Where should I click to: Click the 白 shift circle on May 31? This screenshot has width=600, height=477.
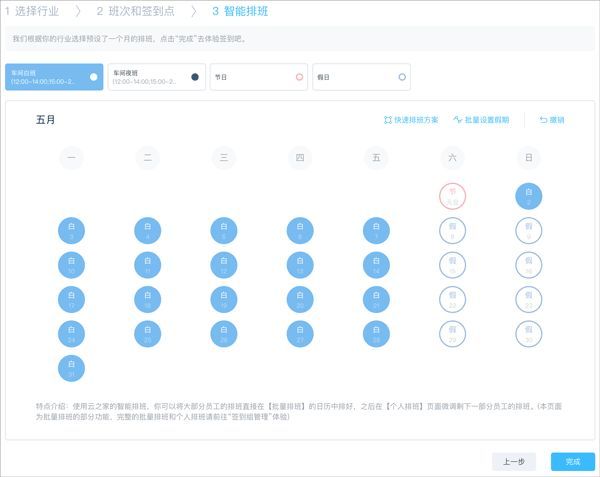[x=71, y=367]
